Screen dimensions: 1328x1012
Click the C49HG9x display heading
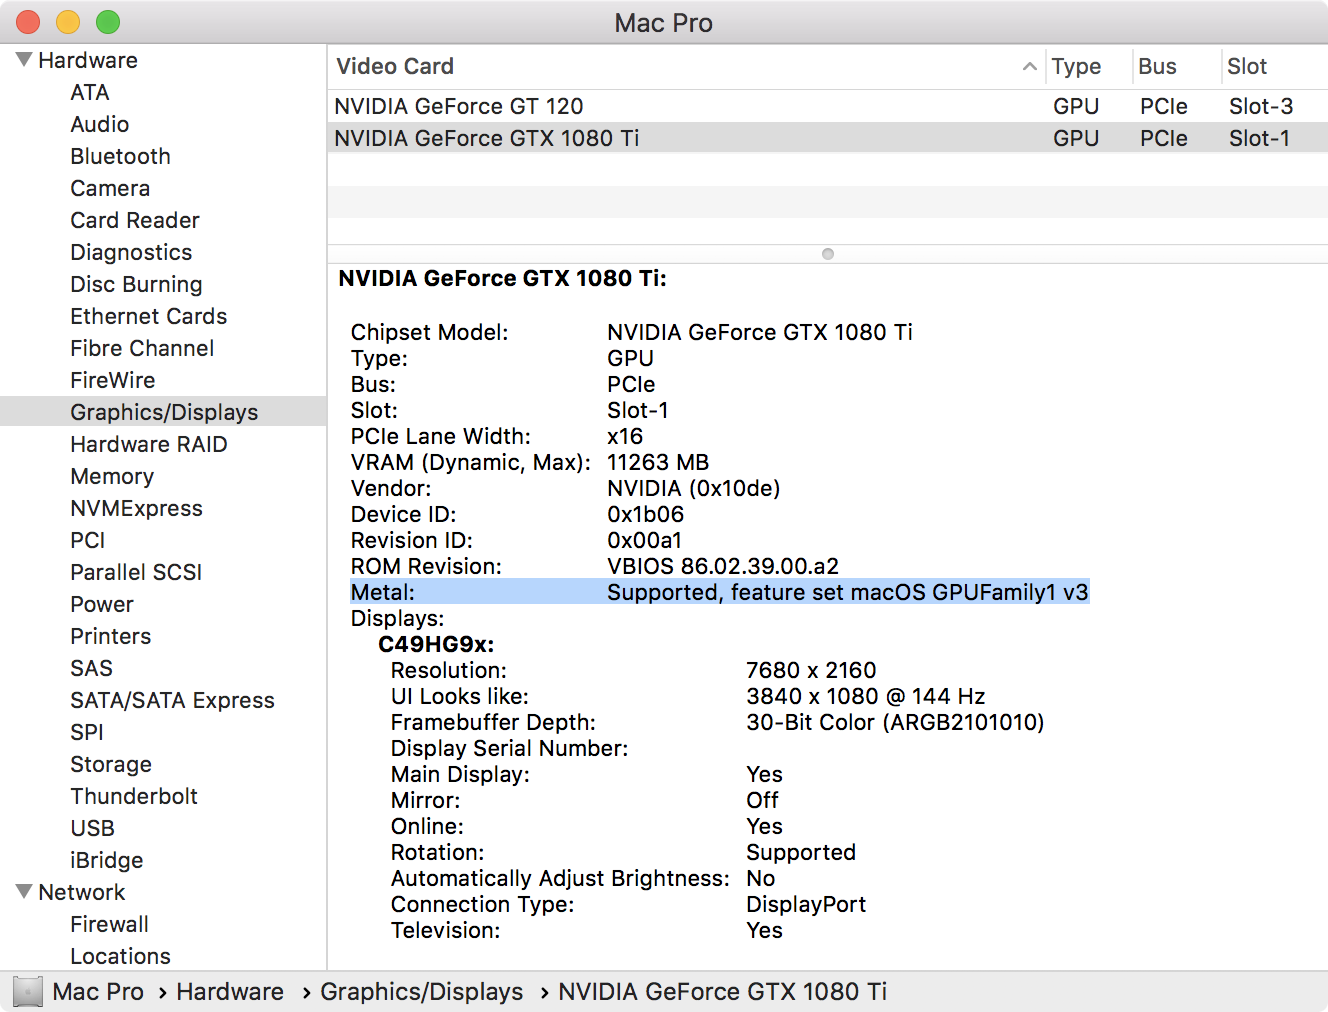[436, 644]
